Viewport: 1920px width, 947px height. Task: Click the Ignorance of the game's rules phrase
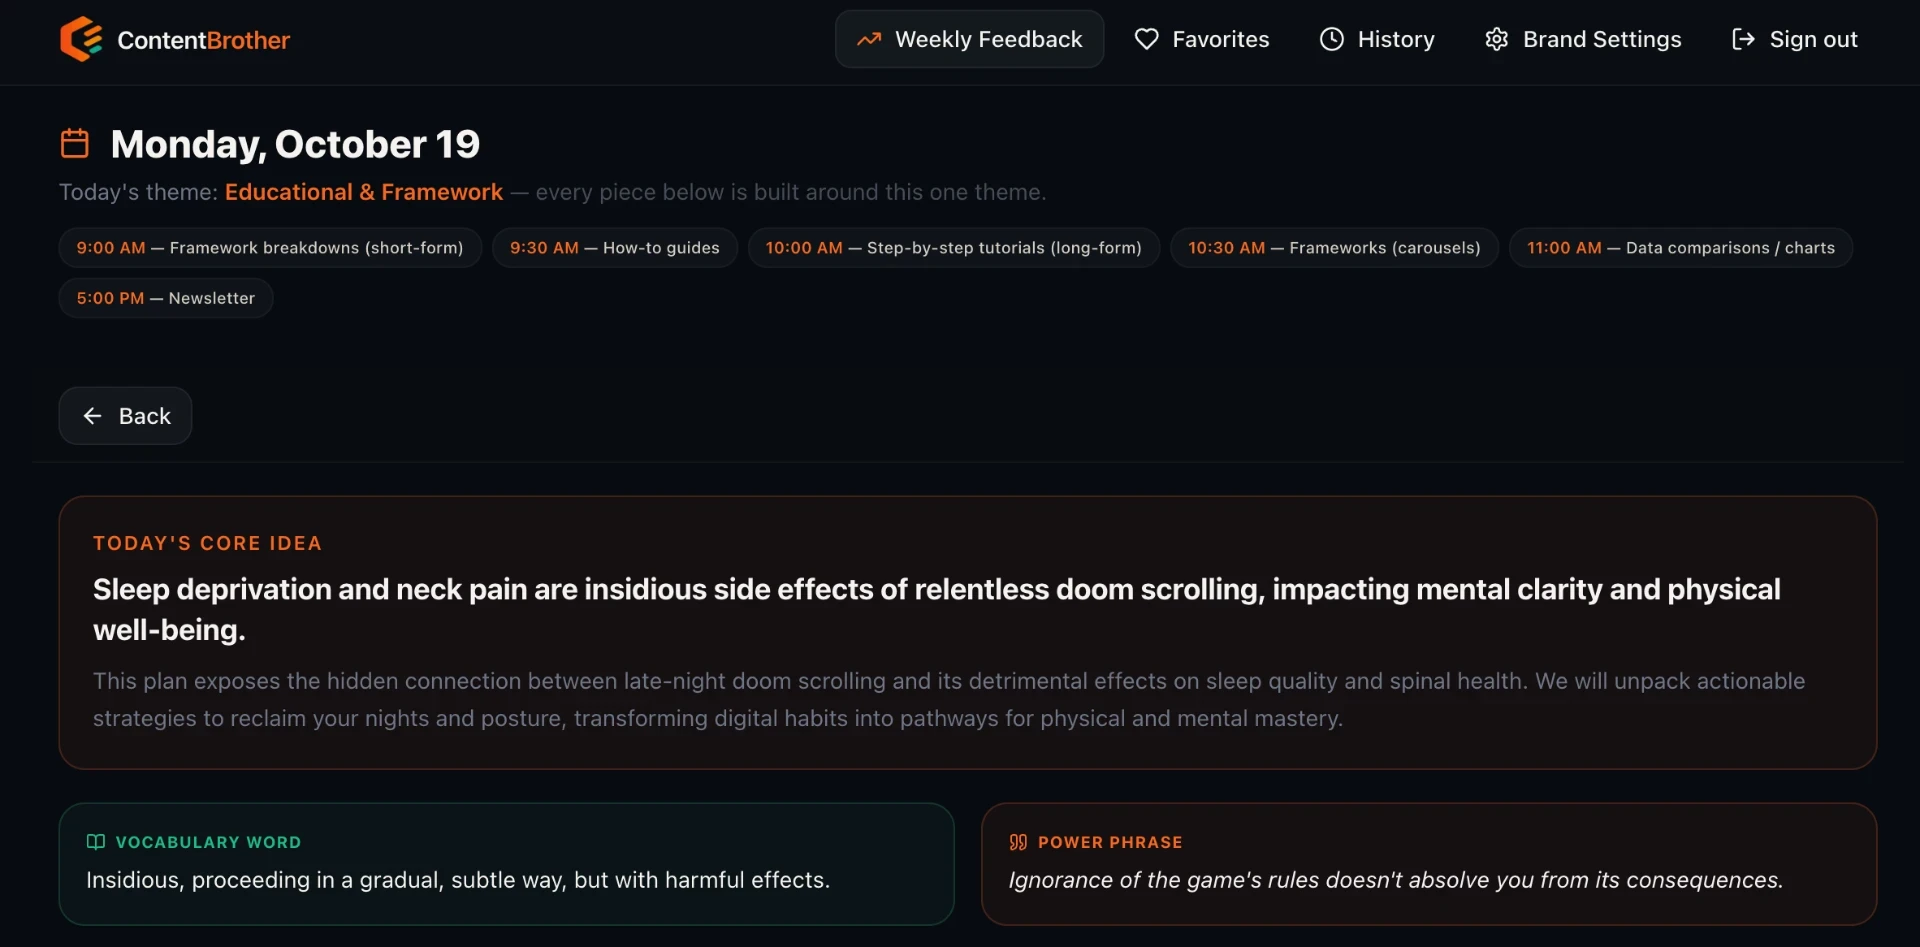(x=1396, y=880)
